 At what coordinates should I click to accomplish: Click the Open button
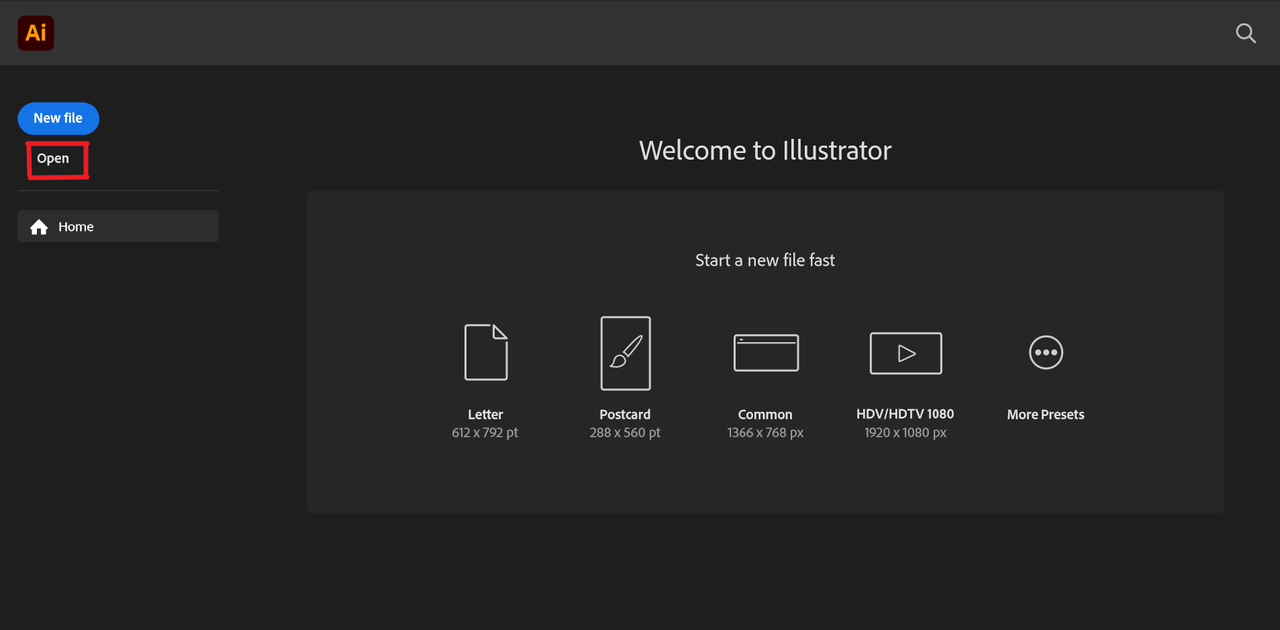pos(53,159)
